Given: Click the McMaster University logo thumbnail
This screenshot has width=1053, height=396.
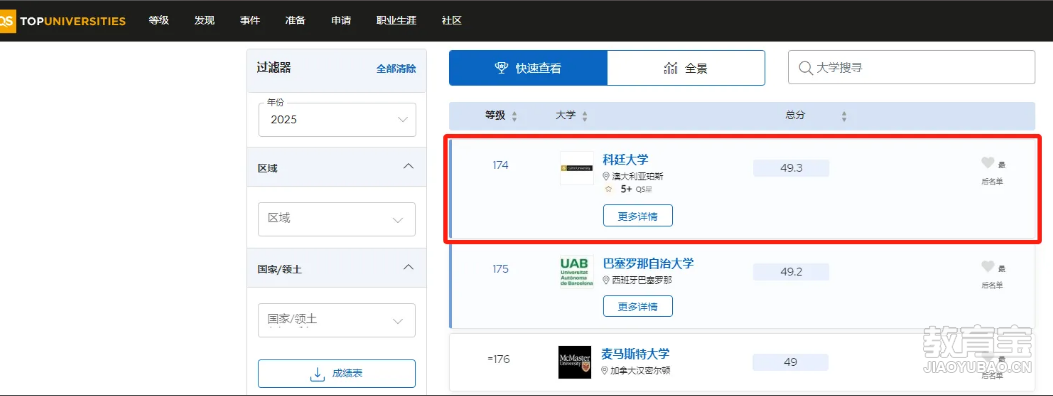Looking at the screenshot, I should (x=575, y=362).
